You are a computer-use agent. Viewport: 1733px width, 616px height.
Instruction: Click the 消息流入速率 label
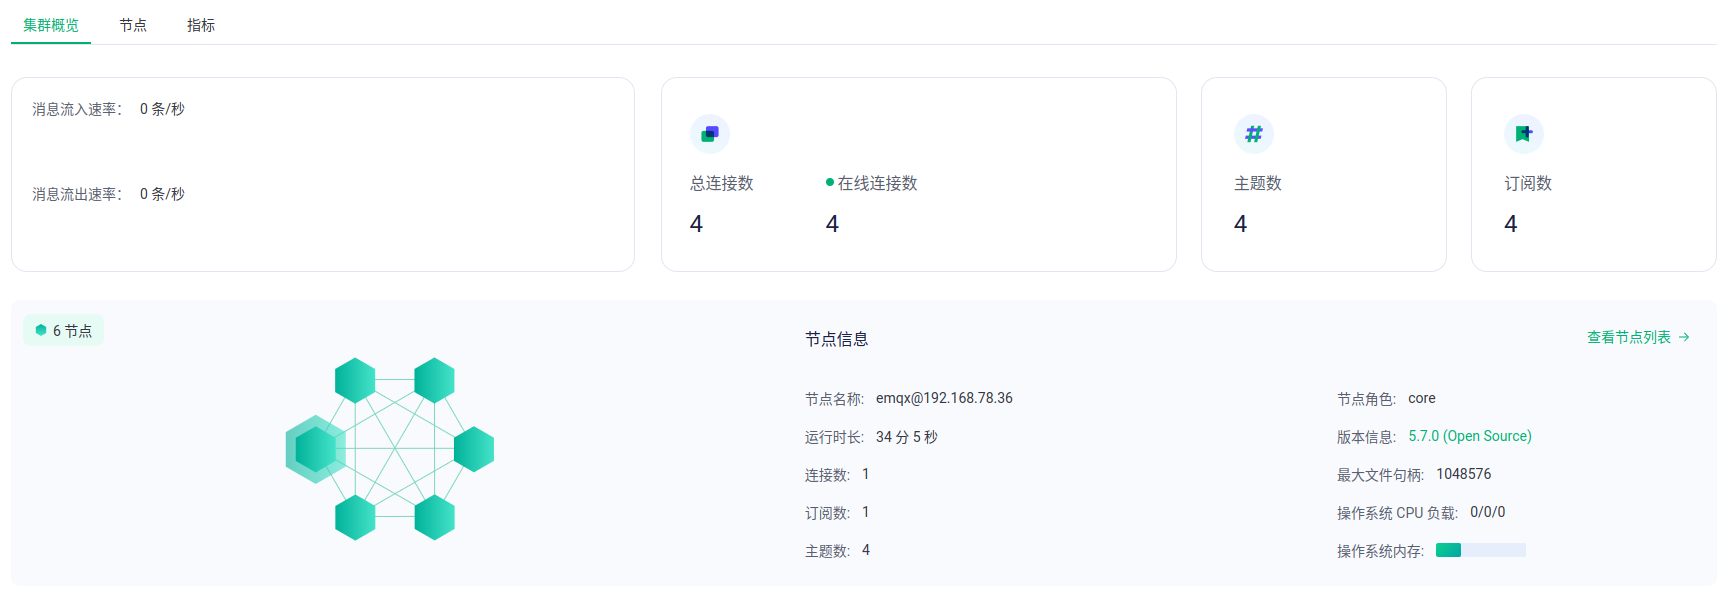click(x=77, y=109)
